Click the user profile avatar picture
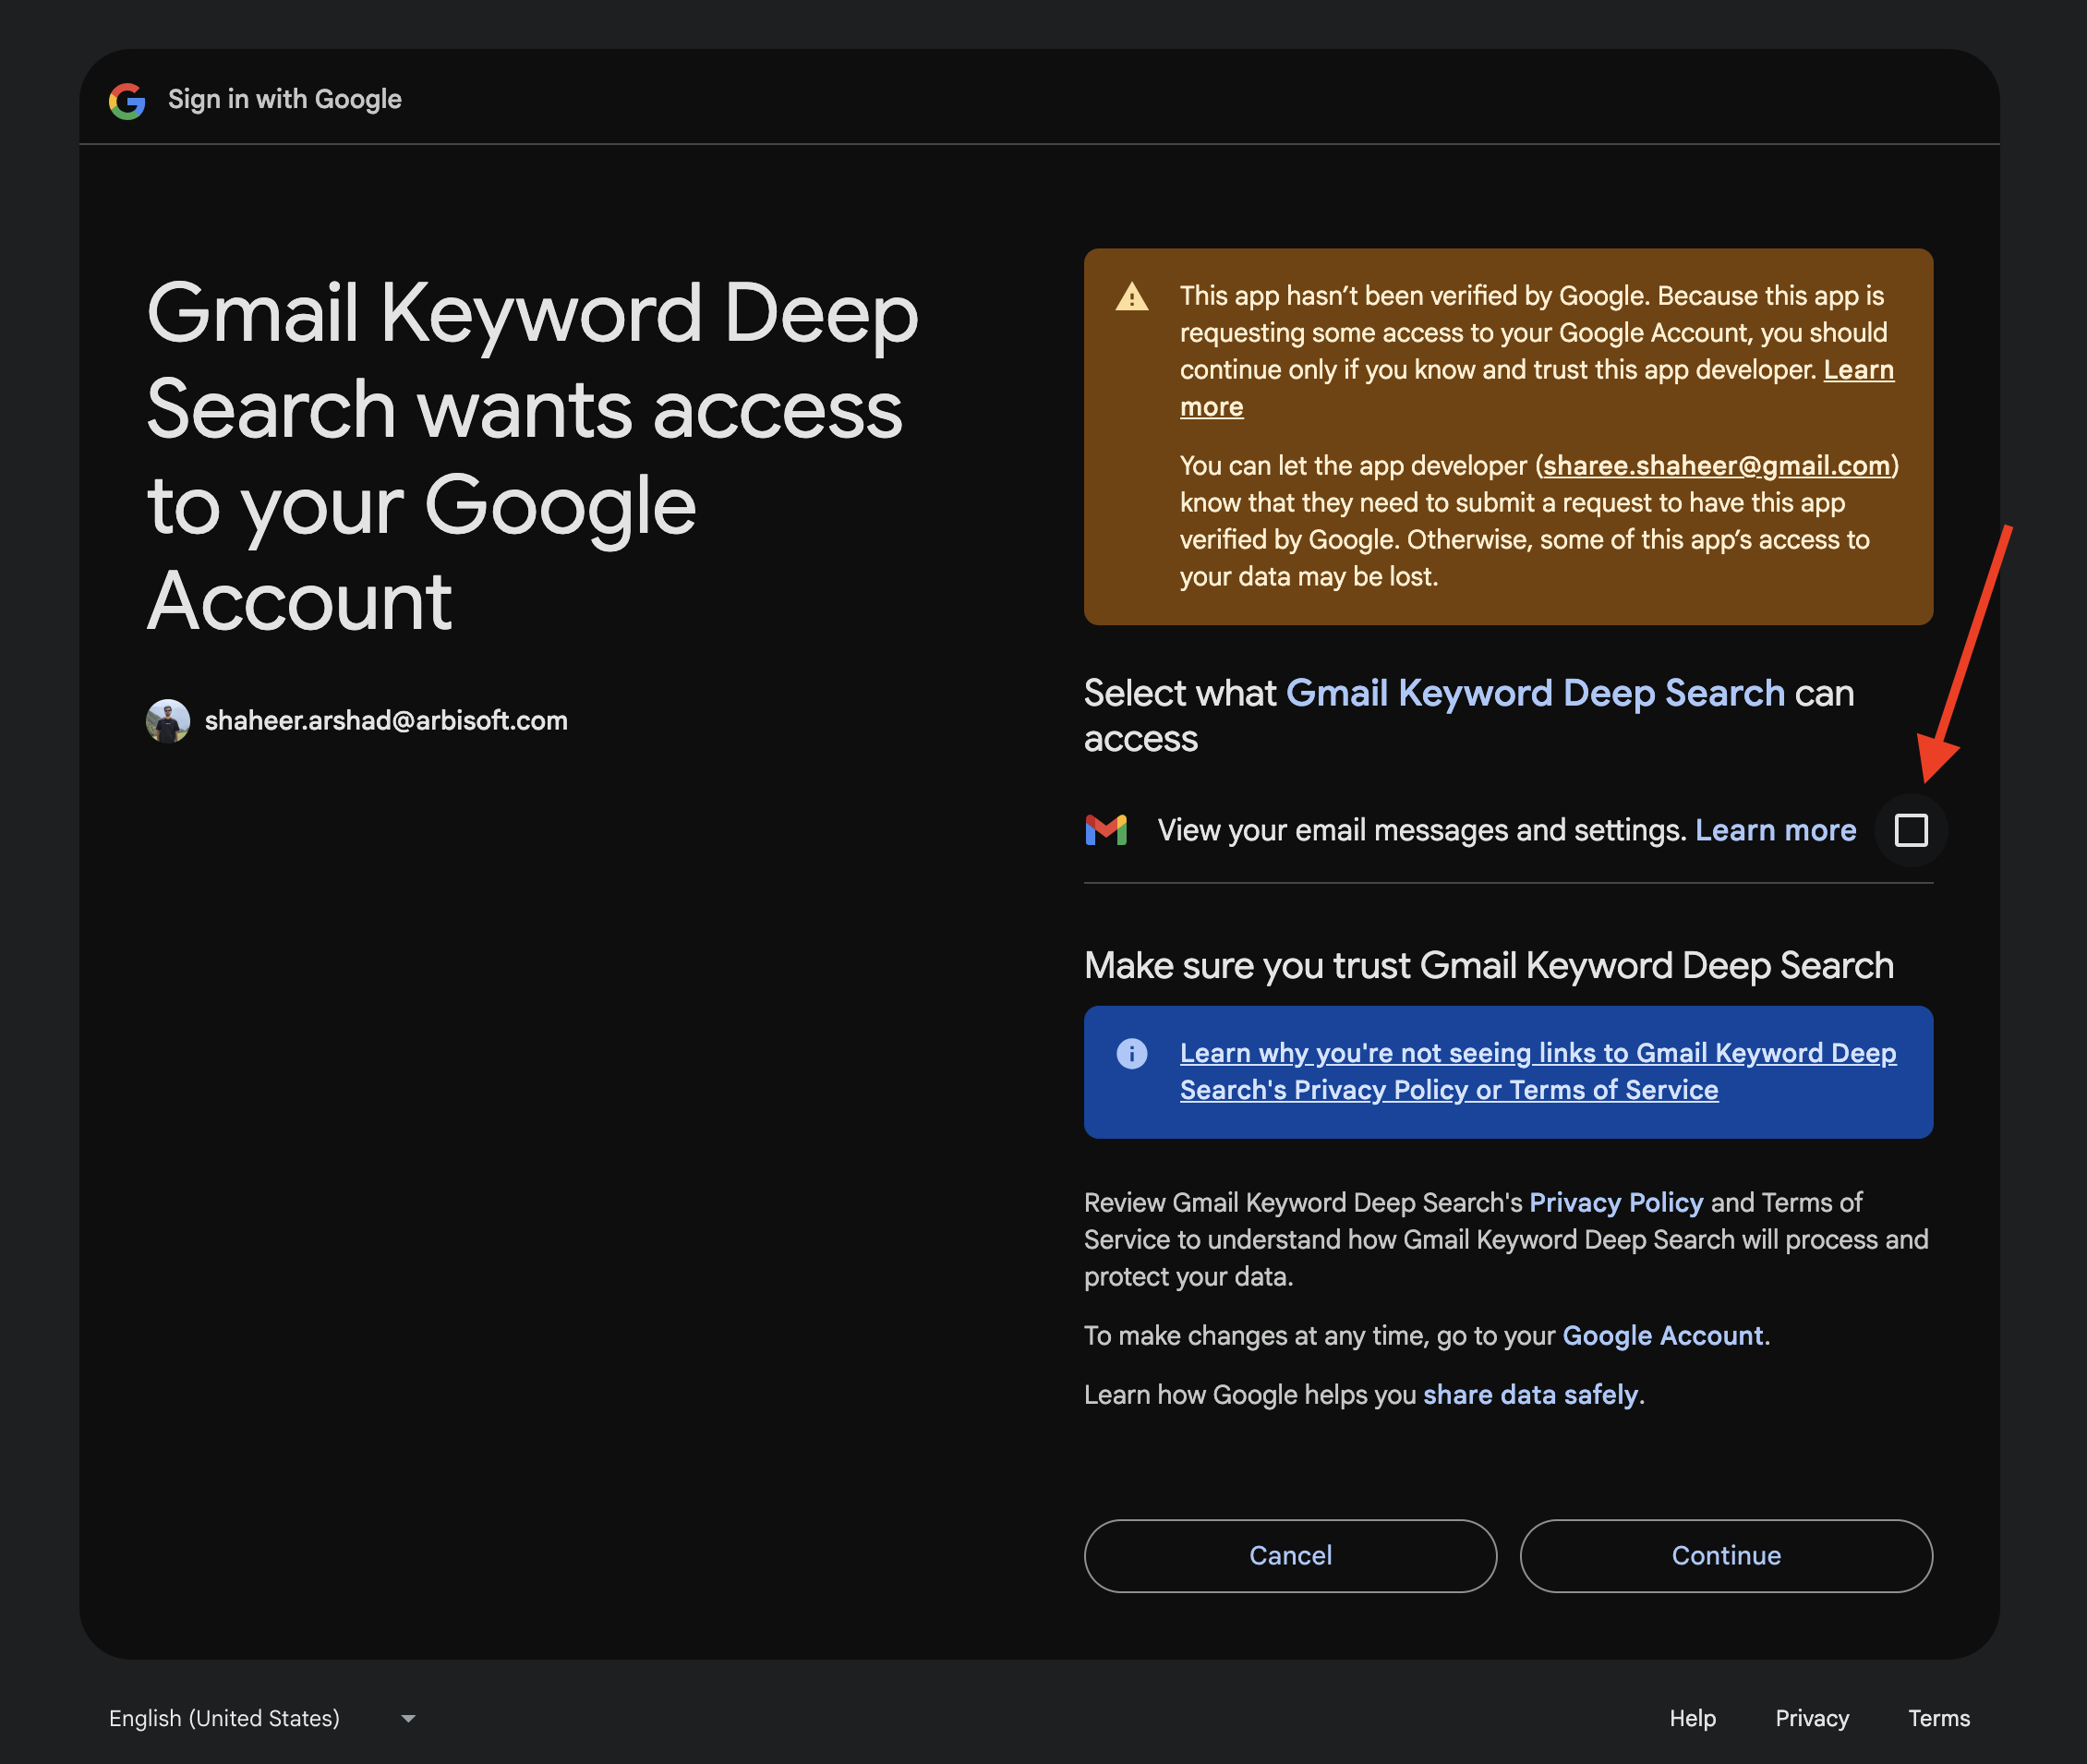Viewport: 2087px width, 1764px height. (168, 720)
